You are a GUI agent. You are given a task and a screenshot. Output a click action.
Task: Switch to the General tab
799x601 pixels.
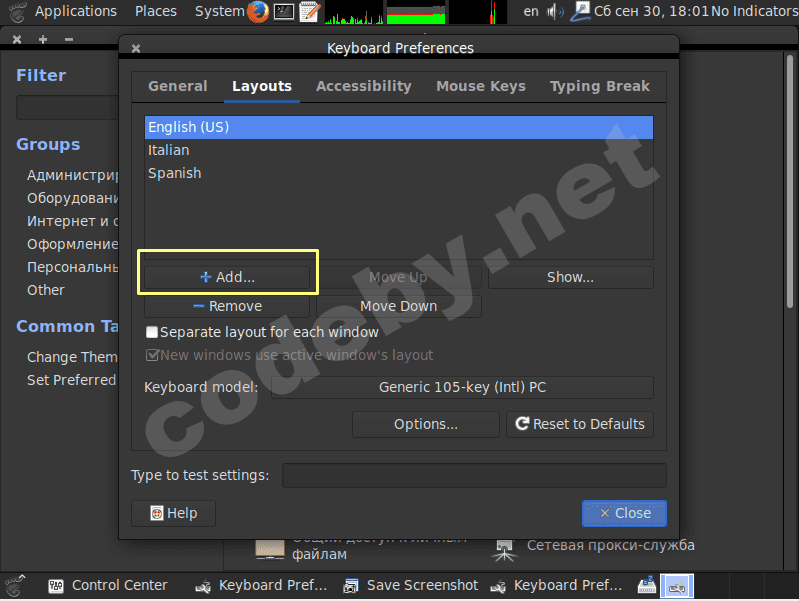click(x=178, y=86)
